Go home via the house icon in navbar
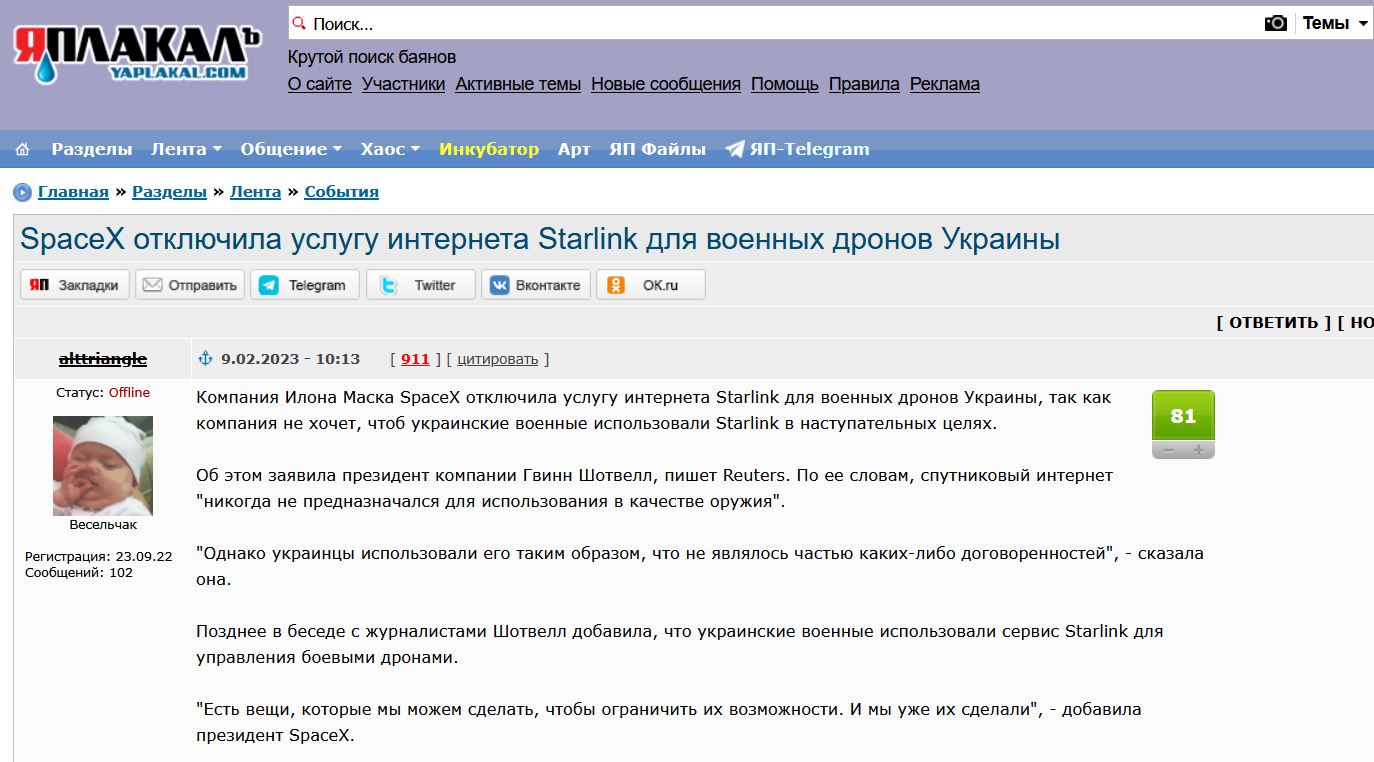 click(x=23, y=150)
